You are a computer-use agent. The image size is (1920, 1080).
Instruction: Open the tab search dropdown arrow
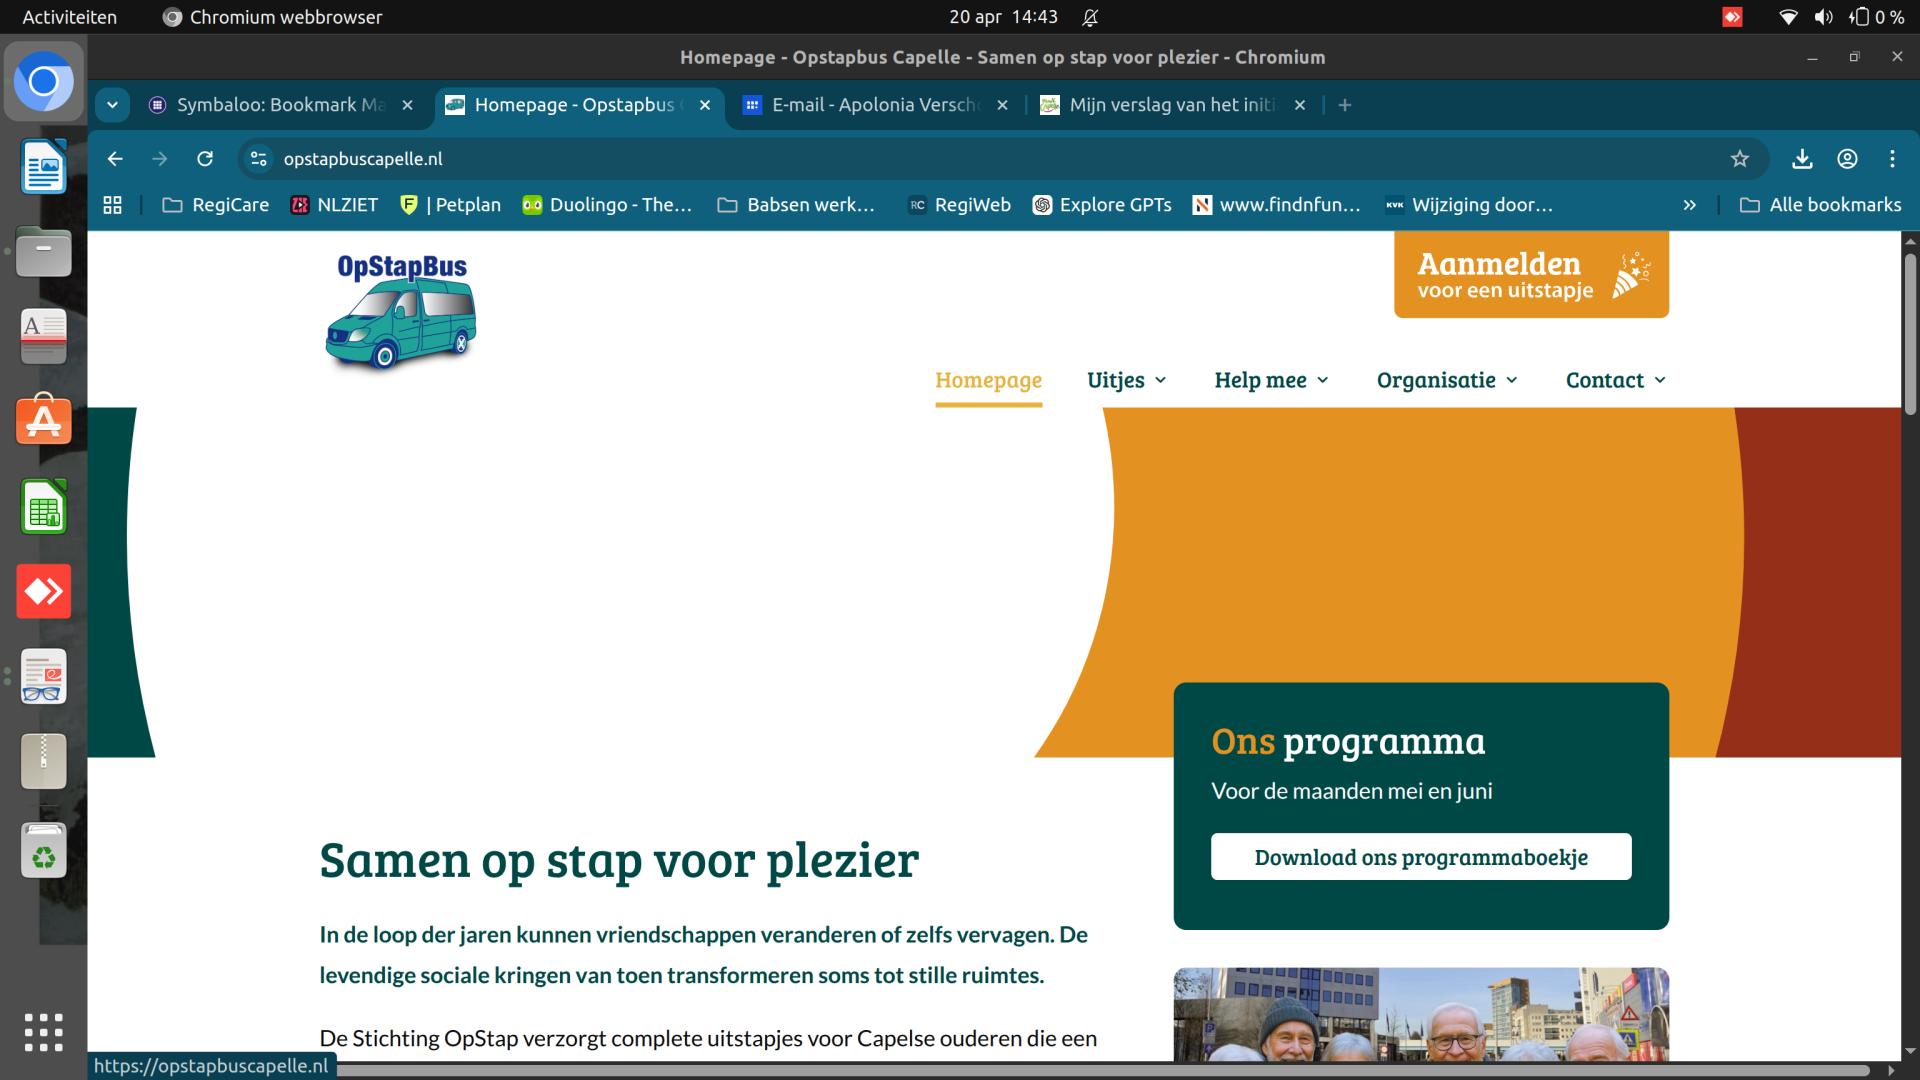click(112, 105)
